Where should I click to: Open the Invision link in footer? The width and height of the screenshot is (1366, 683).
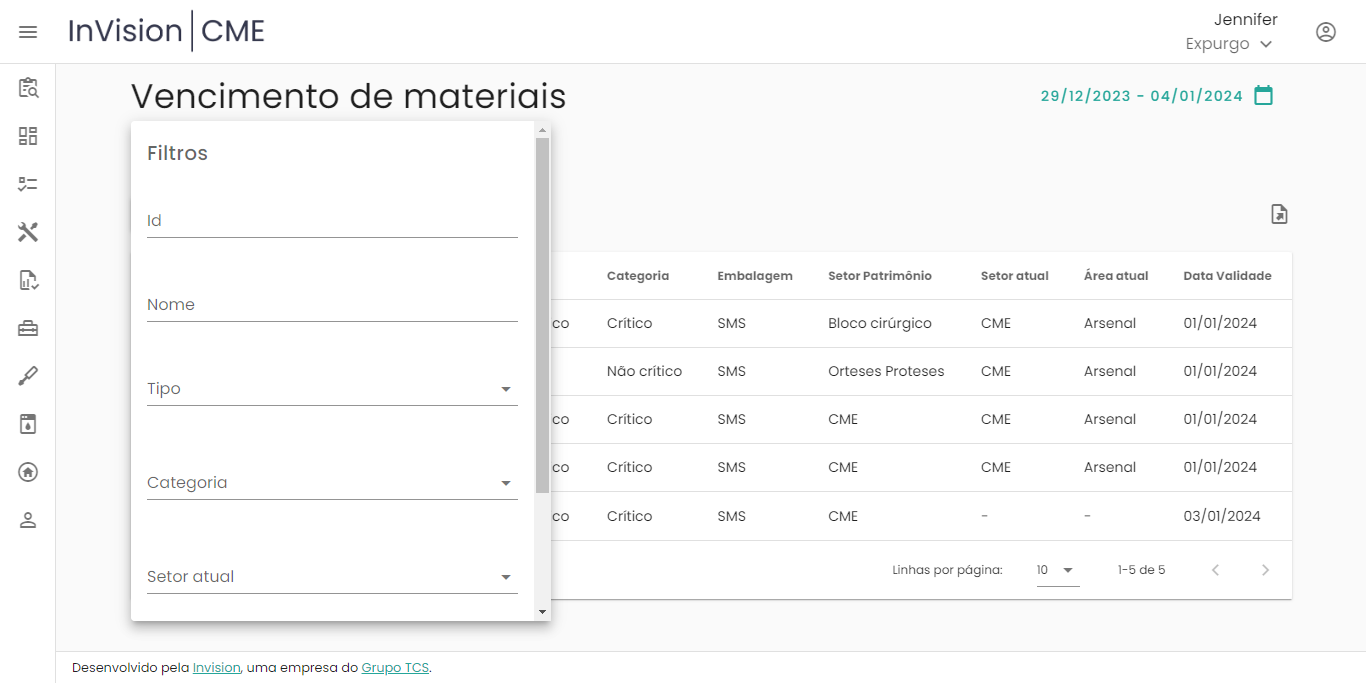[x=216, y=668]
